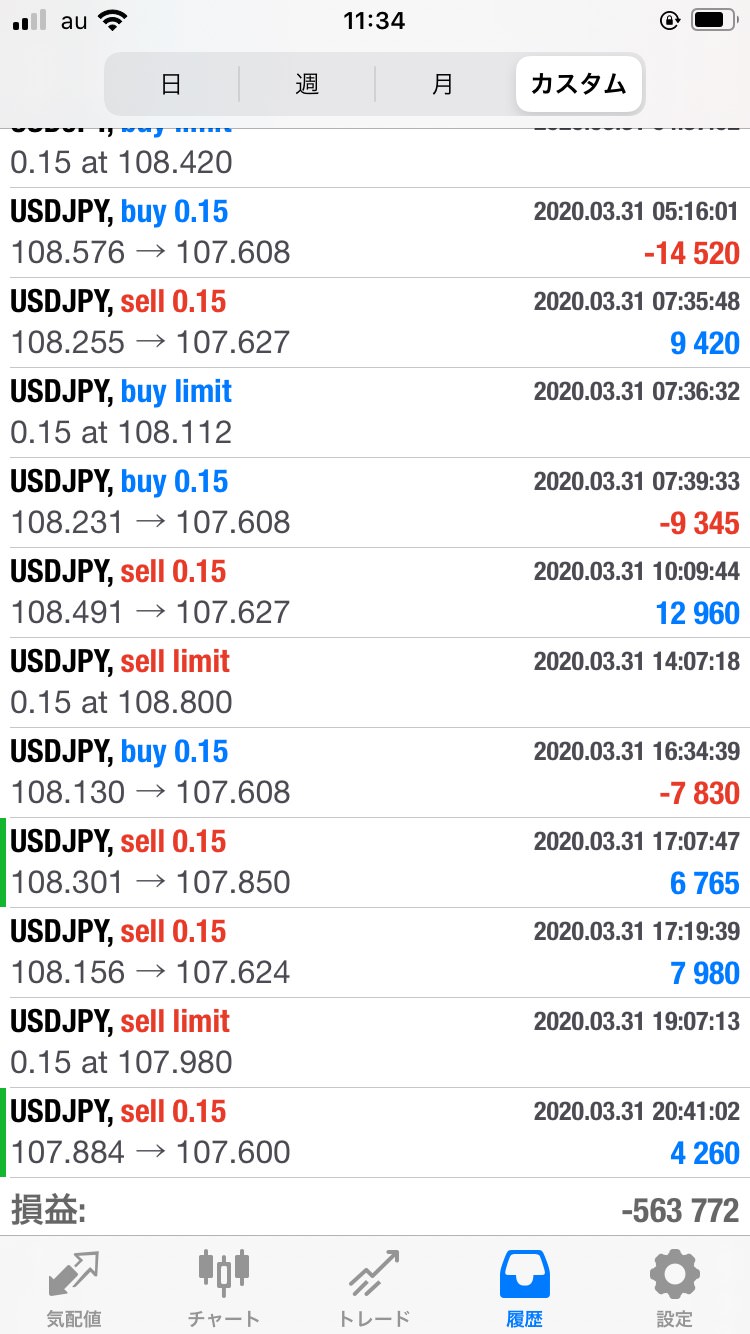The width and height of the screenshot is (750, 1334).
Task: Tap the buy limit order at 108.112
Action: coord(375,412)
